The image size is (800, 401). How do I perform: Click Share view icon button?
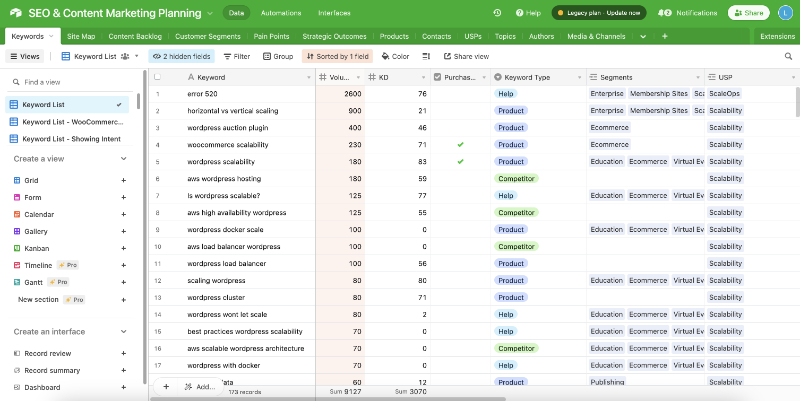pyautogui.click(x=466, y=56)
